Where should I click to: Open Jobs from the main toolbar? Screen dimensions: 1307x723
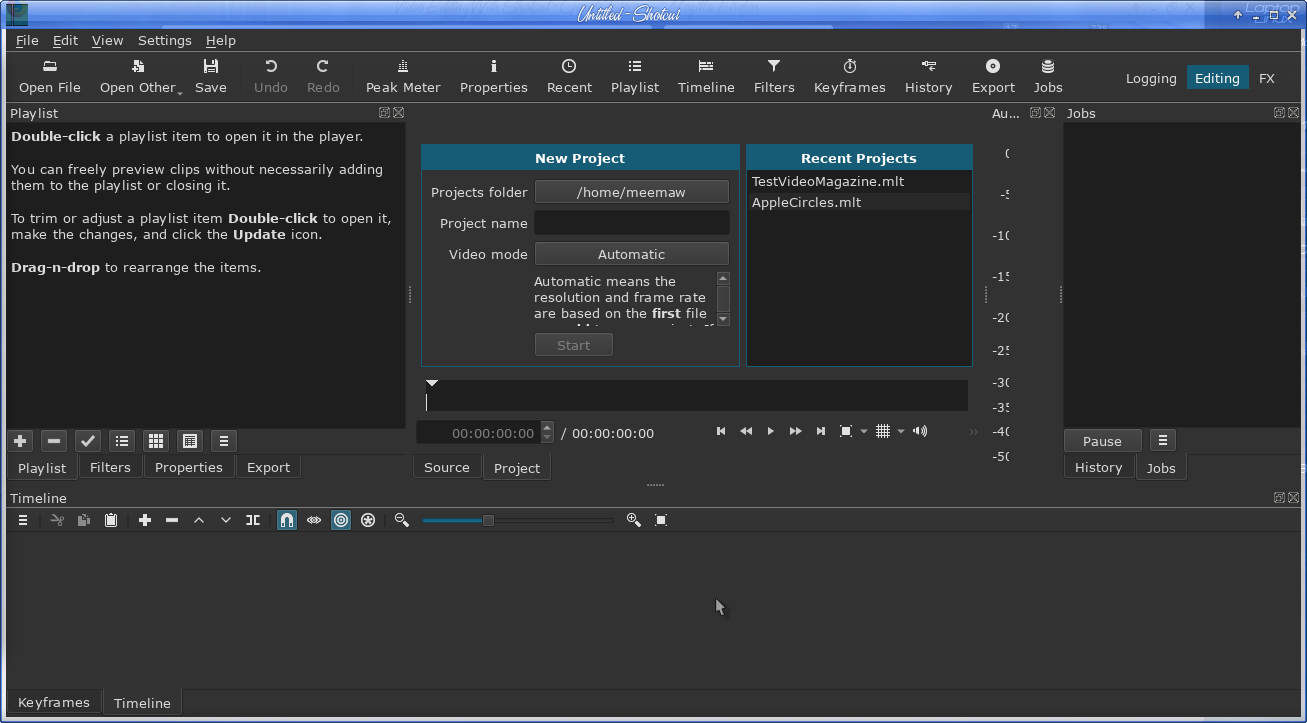pos(1048,76)
